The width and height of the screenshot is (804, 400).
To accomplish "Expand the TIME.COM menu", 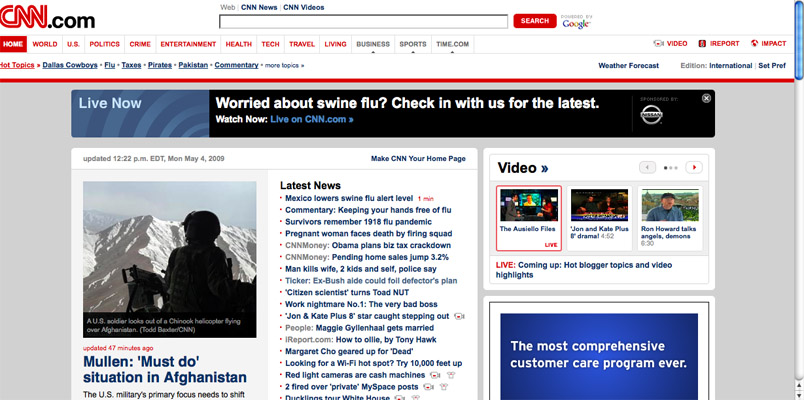I will click(x=452, y=44).
